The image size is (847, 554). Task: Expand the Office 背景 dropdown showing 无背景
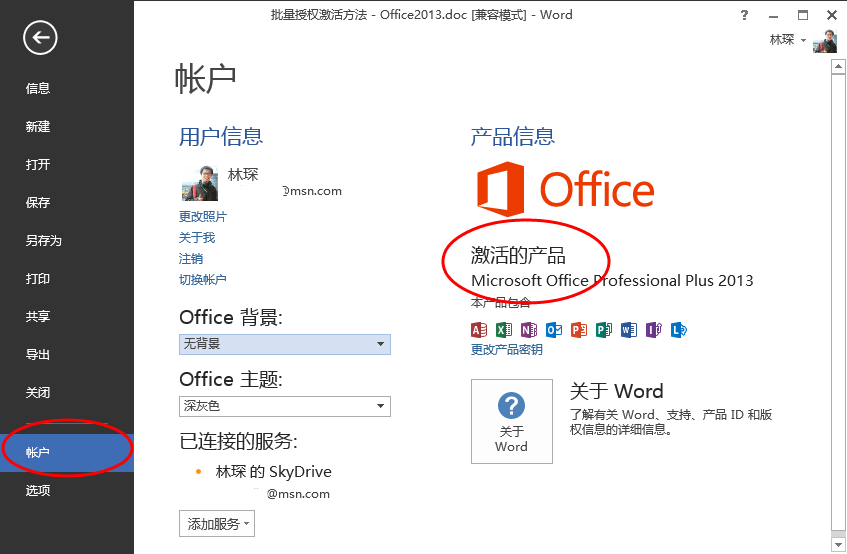pyautogui.click(x=285, y=344)
